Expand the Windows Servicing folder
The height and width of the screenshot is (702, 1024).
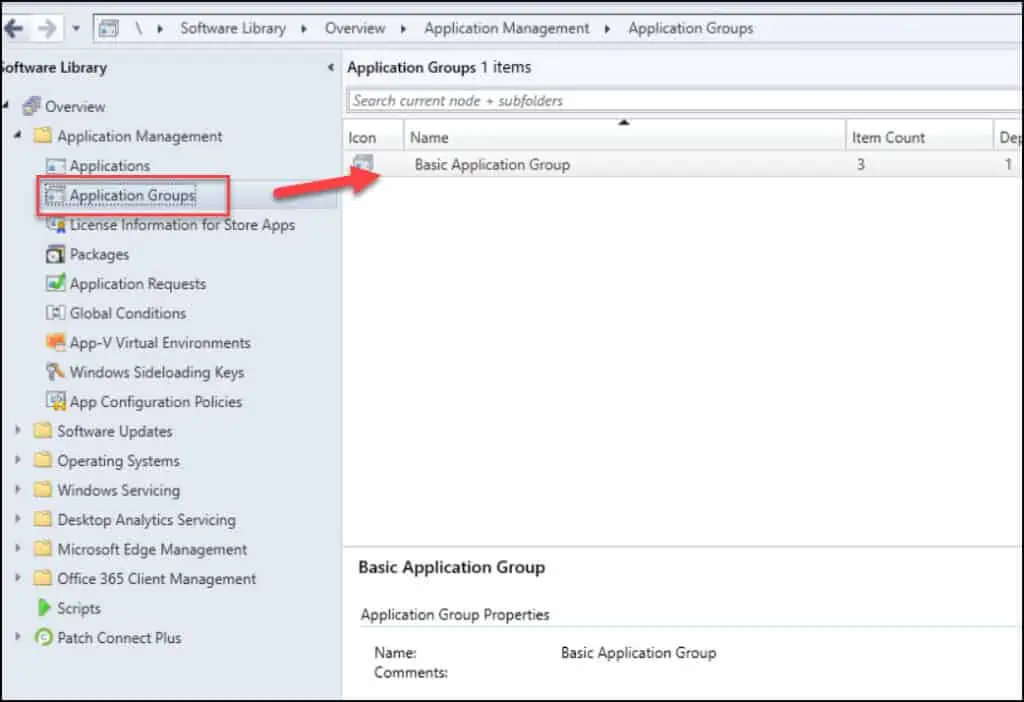(x=18, y=488)
